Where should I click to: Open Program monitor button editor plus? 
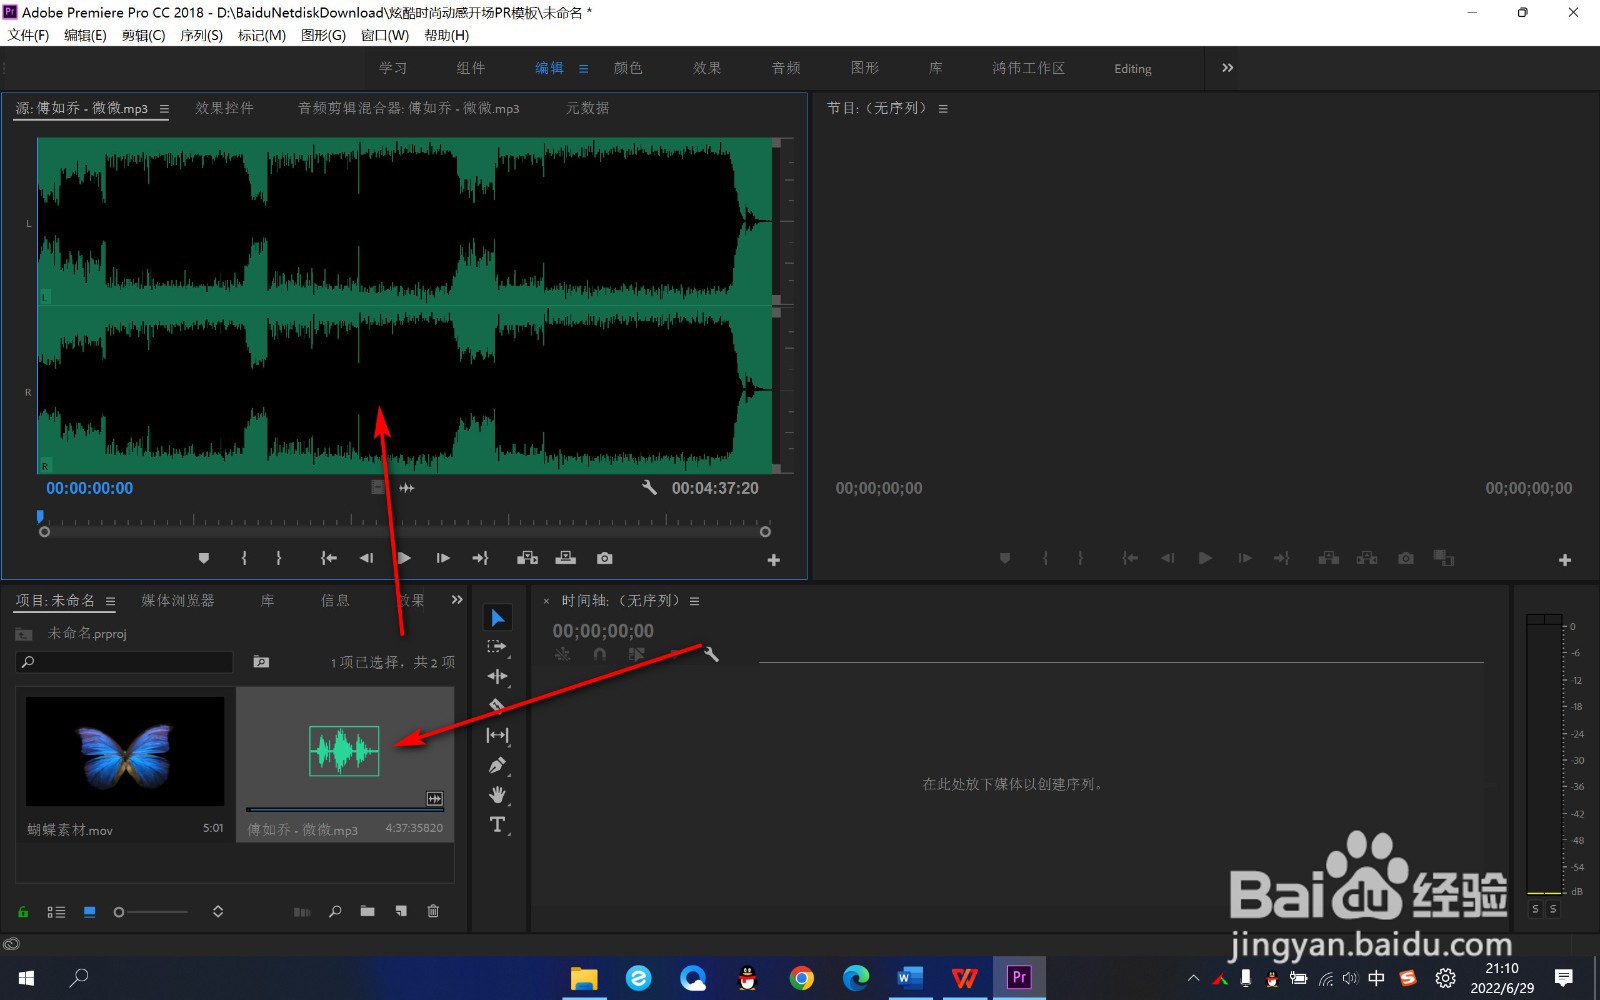(x=1565, y=560)
